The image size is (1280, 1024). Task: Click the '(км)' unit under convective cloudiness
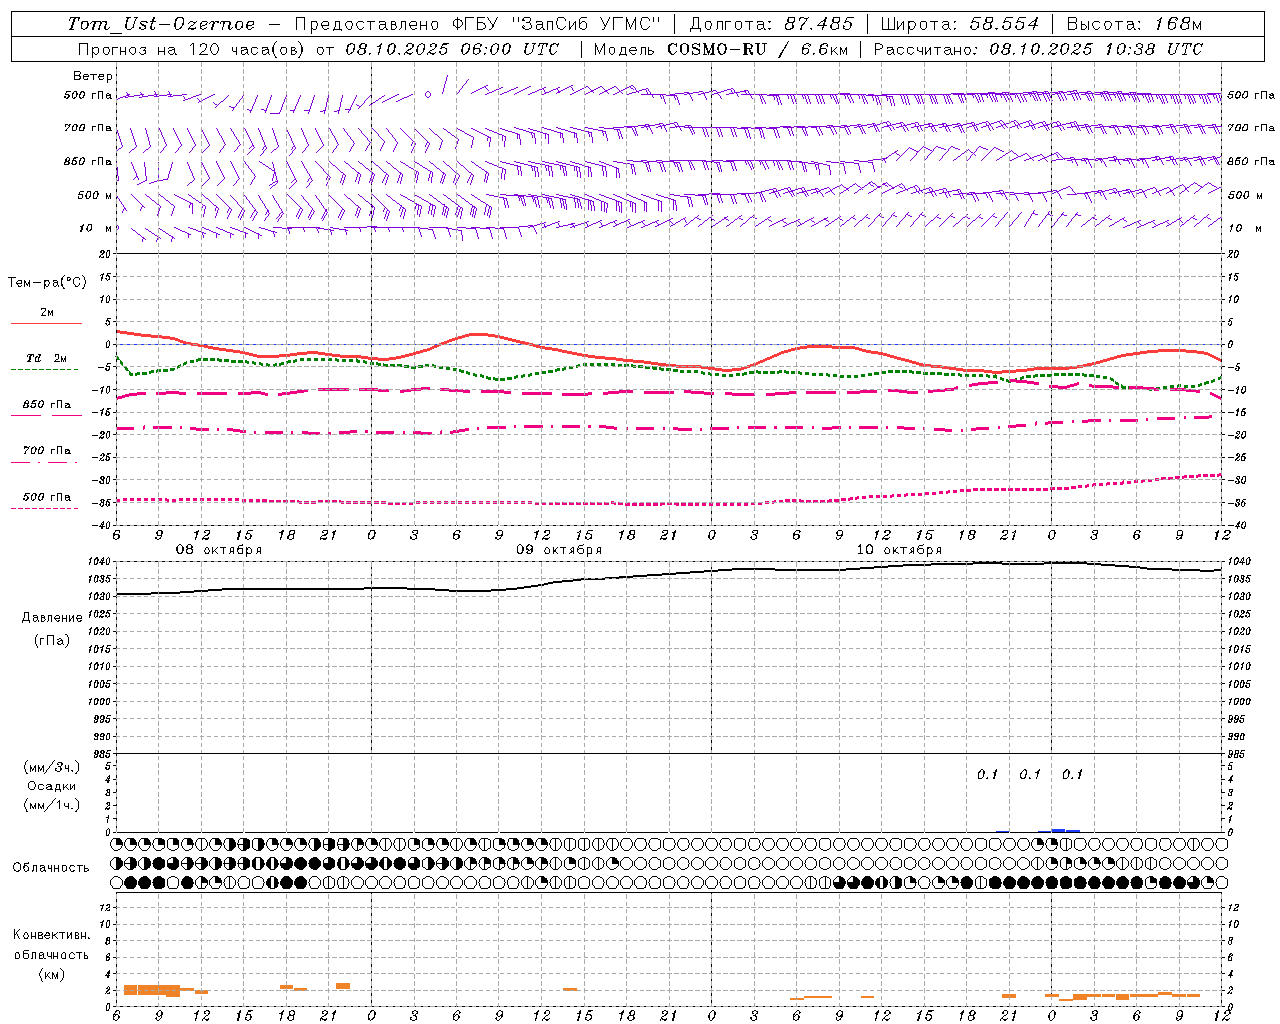(x=51, y=974)
